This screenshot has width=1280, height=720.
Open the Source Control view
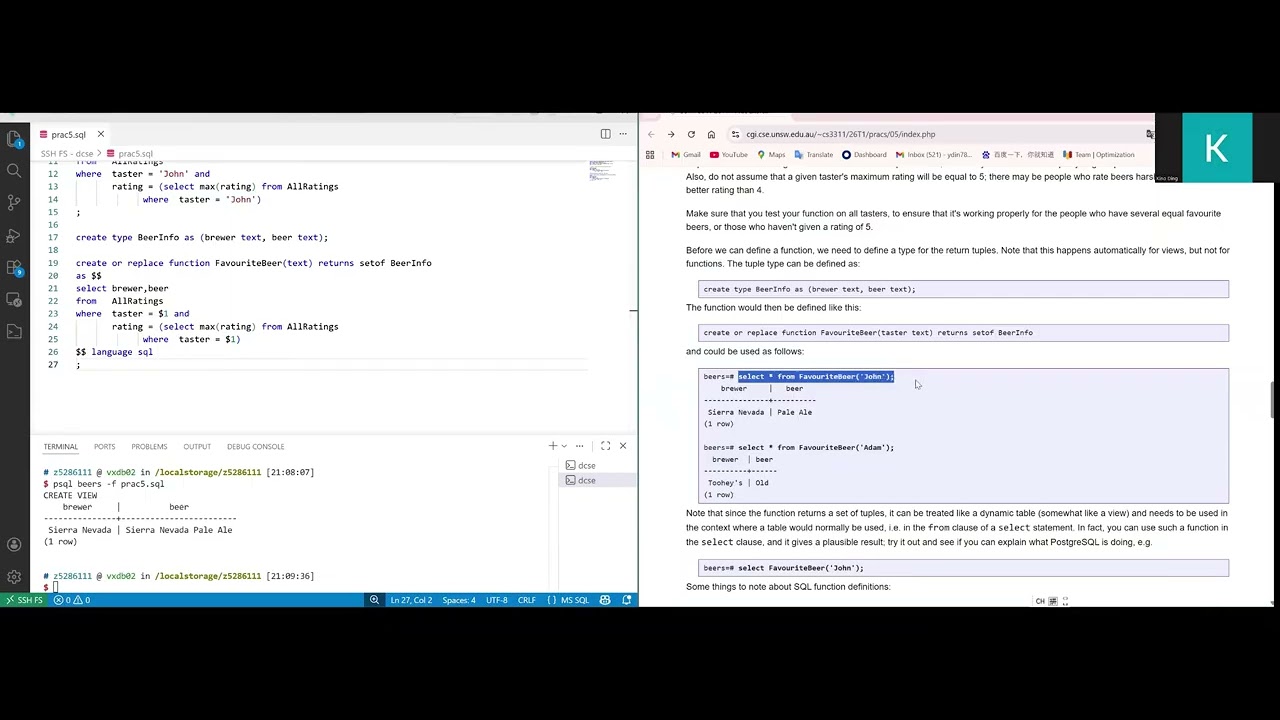[14, 203]
